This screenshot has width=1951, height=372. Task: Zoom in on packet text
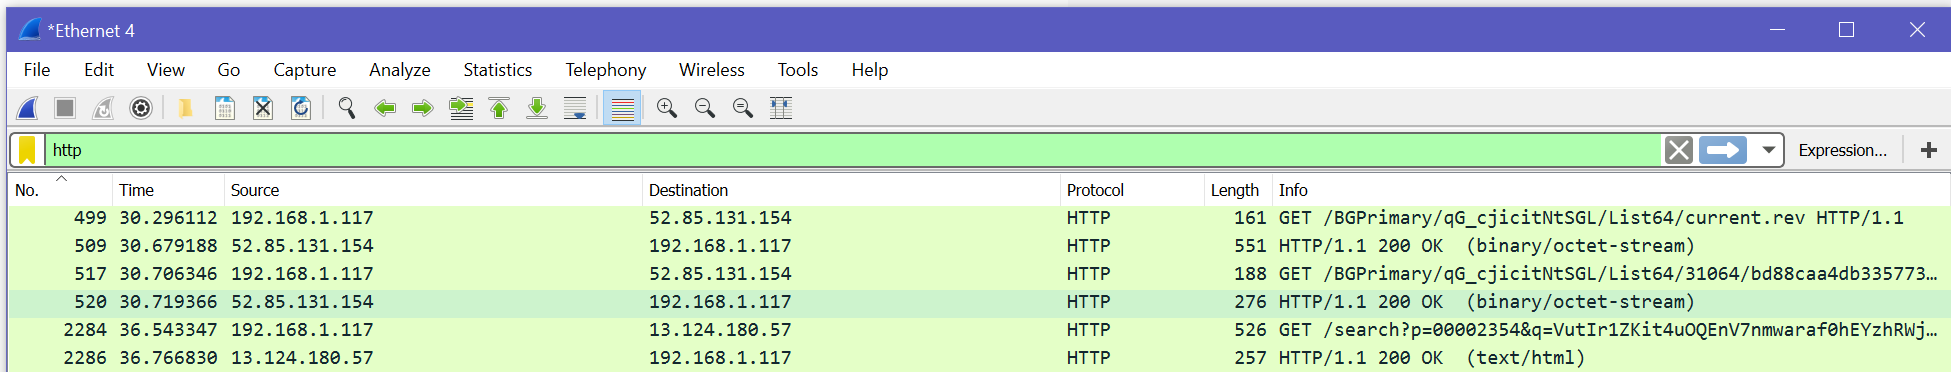click(x=667, y=108)
